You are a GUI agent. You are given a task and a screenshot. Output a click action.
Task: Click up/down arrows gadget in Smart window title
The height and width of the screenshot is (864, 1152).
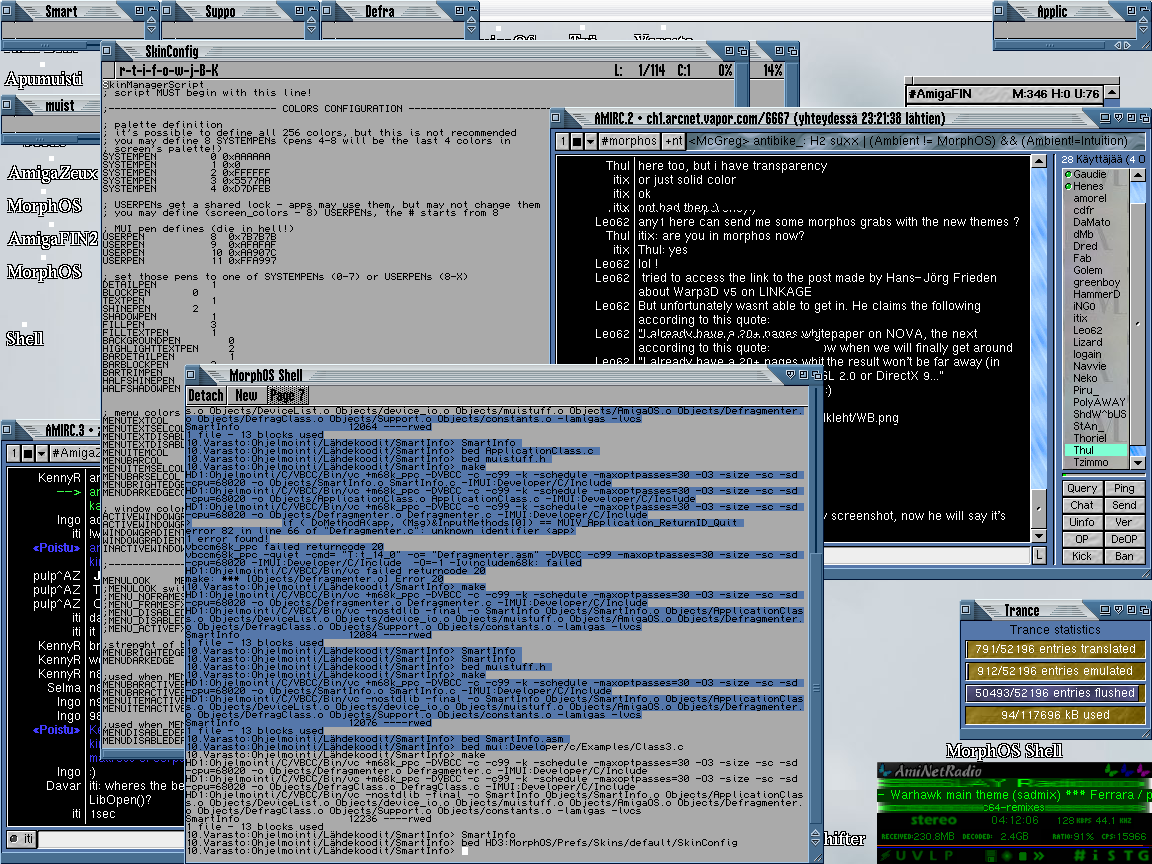pos(151,27)
